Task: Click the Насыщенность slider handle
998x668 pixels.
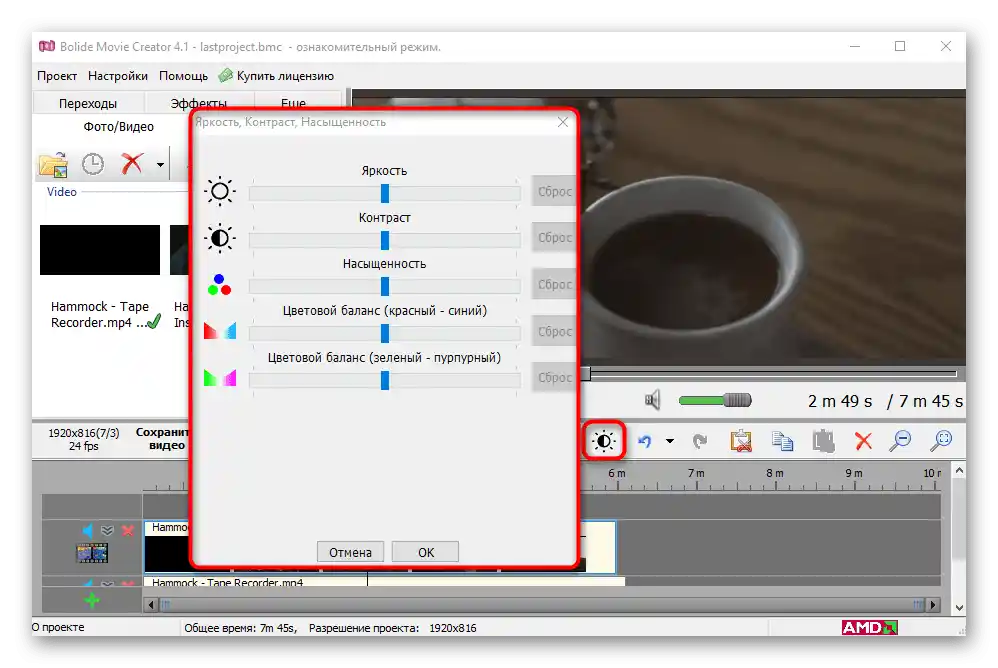Action: [x=384, y=286]
